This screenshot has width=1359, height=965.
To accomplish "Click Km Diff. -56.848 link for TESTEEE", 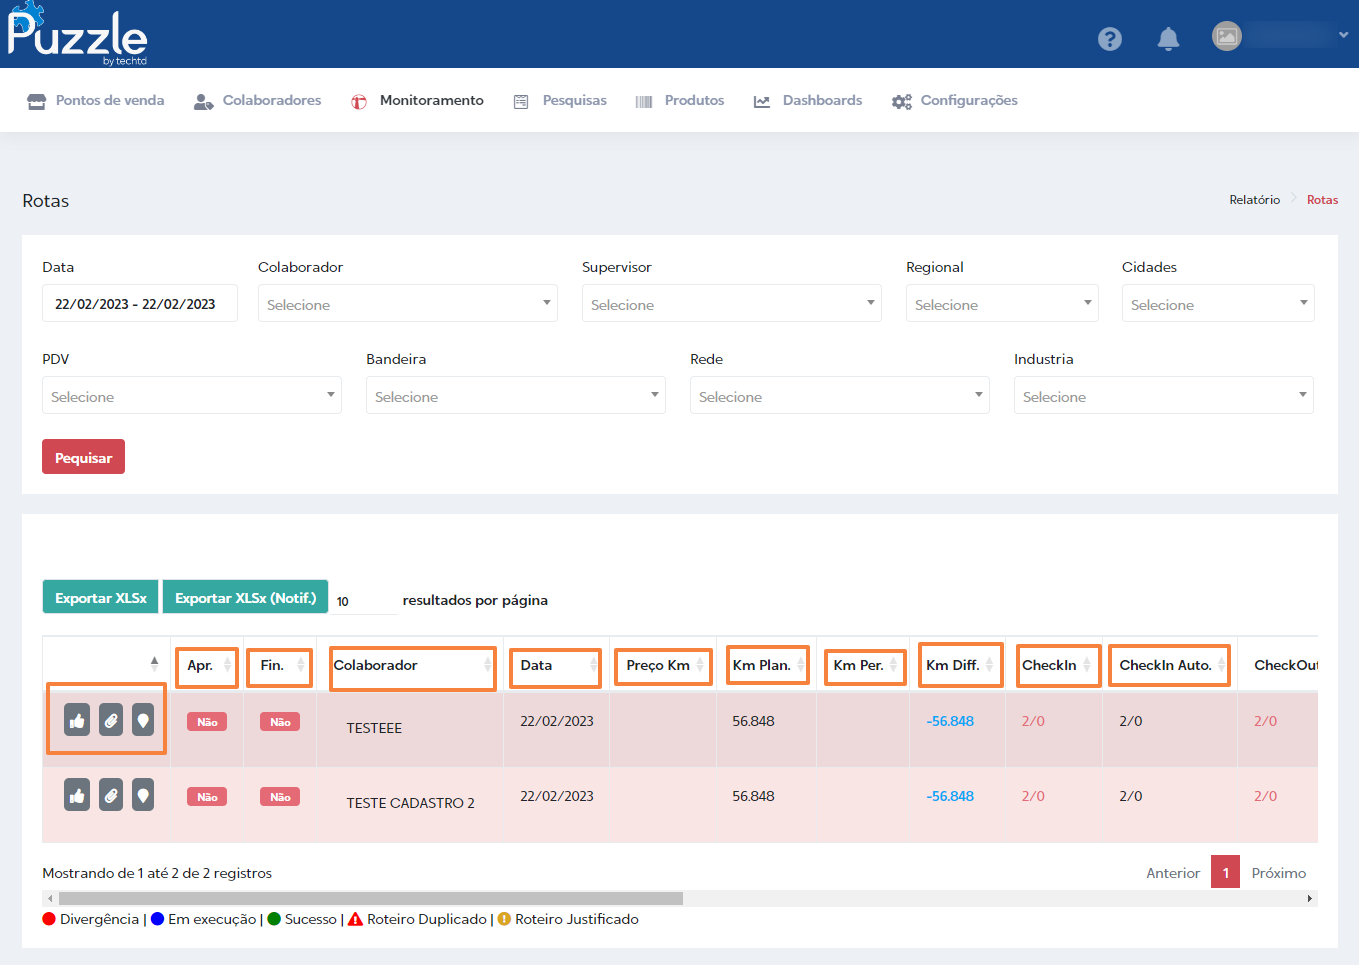I will (950, 721).
